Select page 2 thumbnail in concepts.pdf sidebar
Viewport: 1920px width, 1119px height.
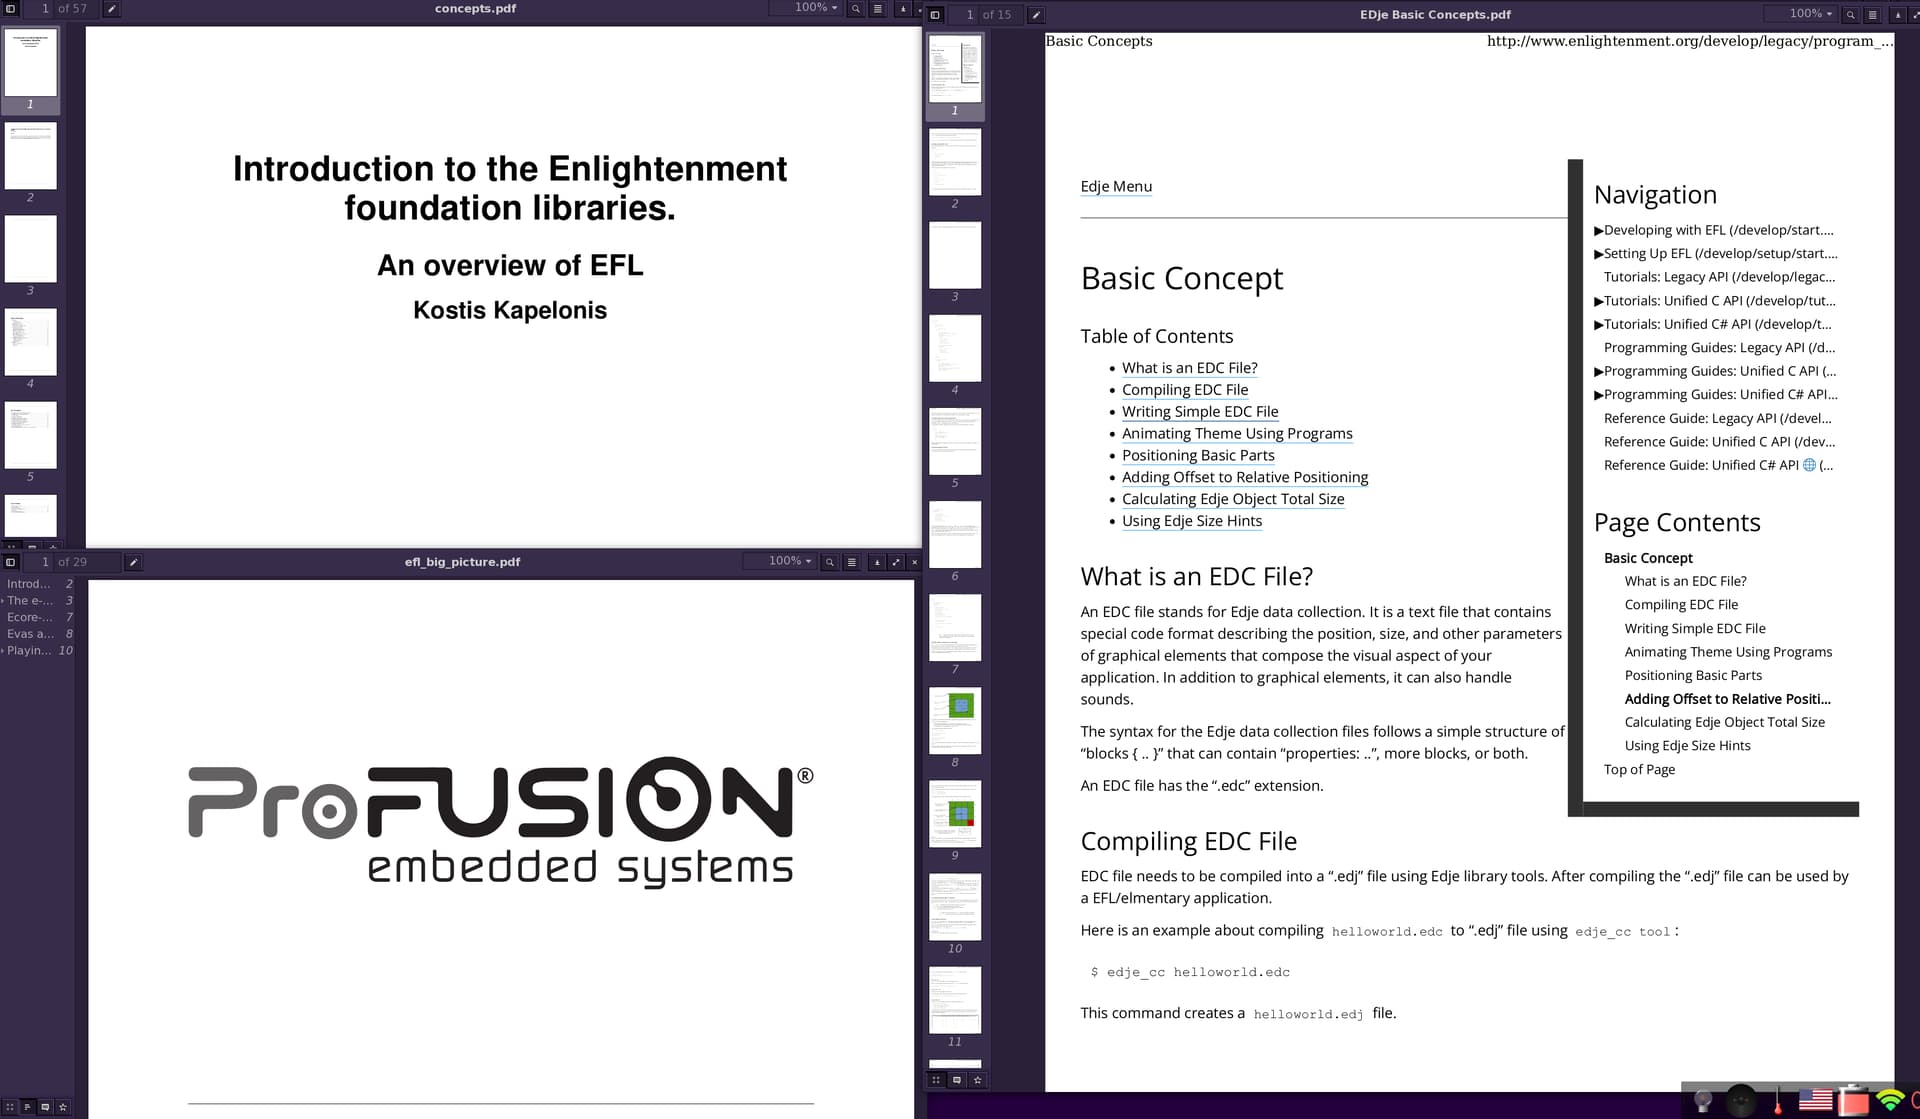30,156
